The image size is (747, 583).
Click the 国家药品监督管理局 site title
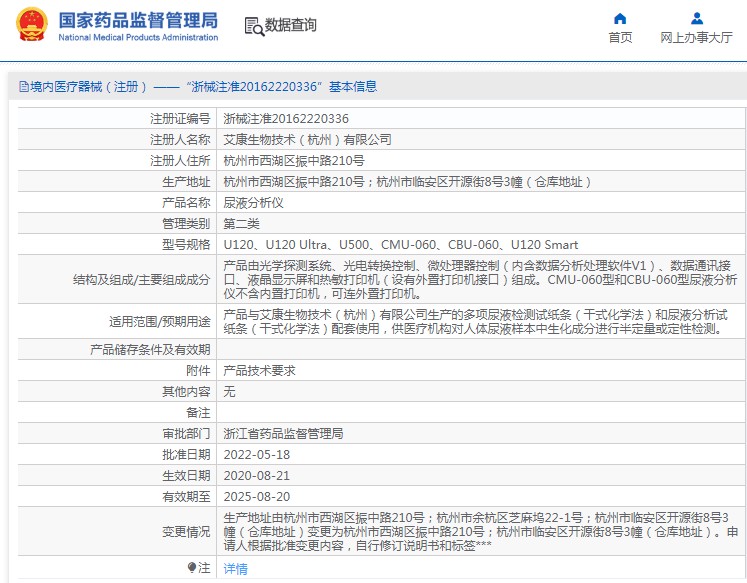138,19
